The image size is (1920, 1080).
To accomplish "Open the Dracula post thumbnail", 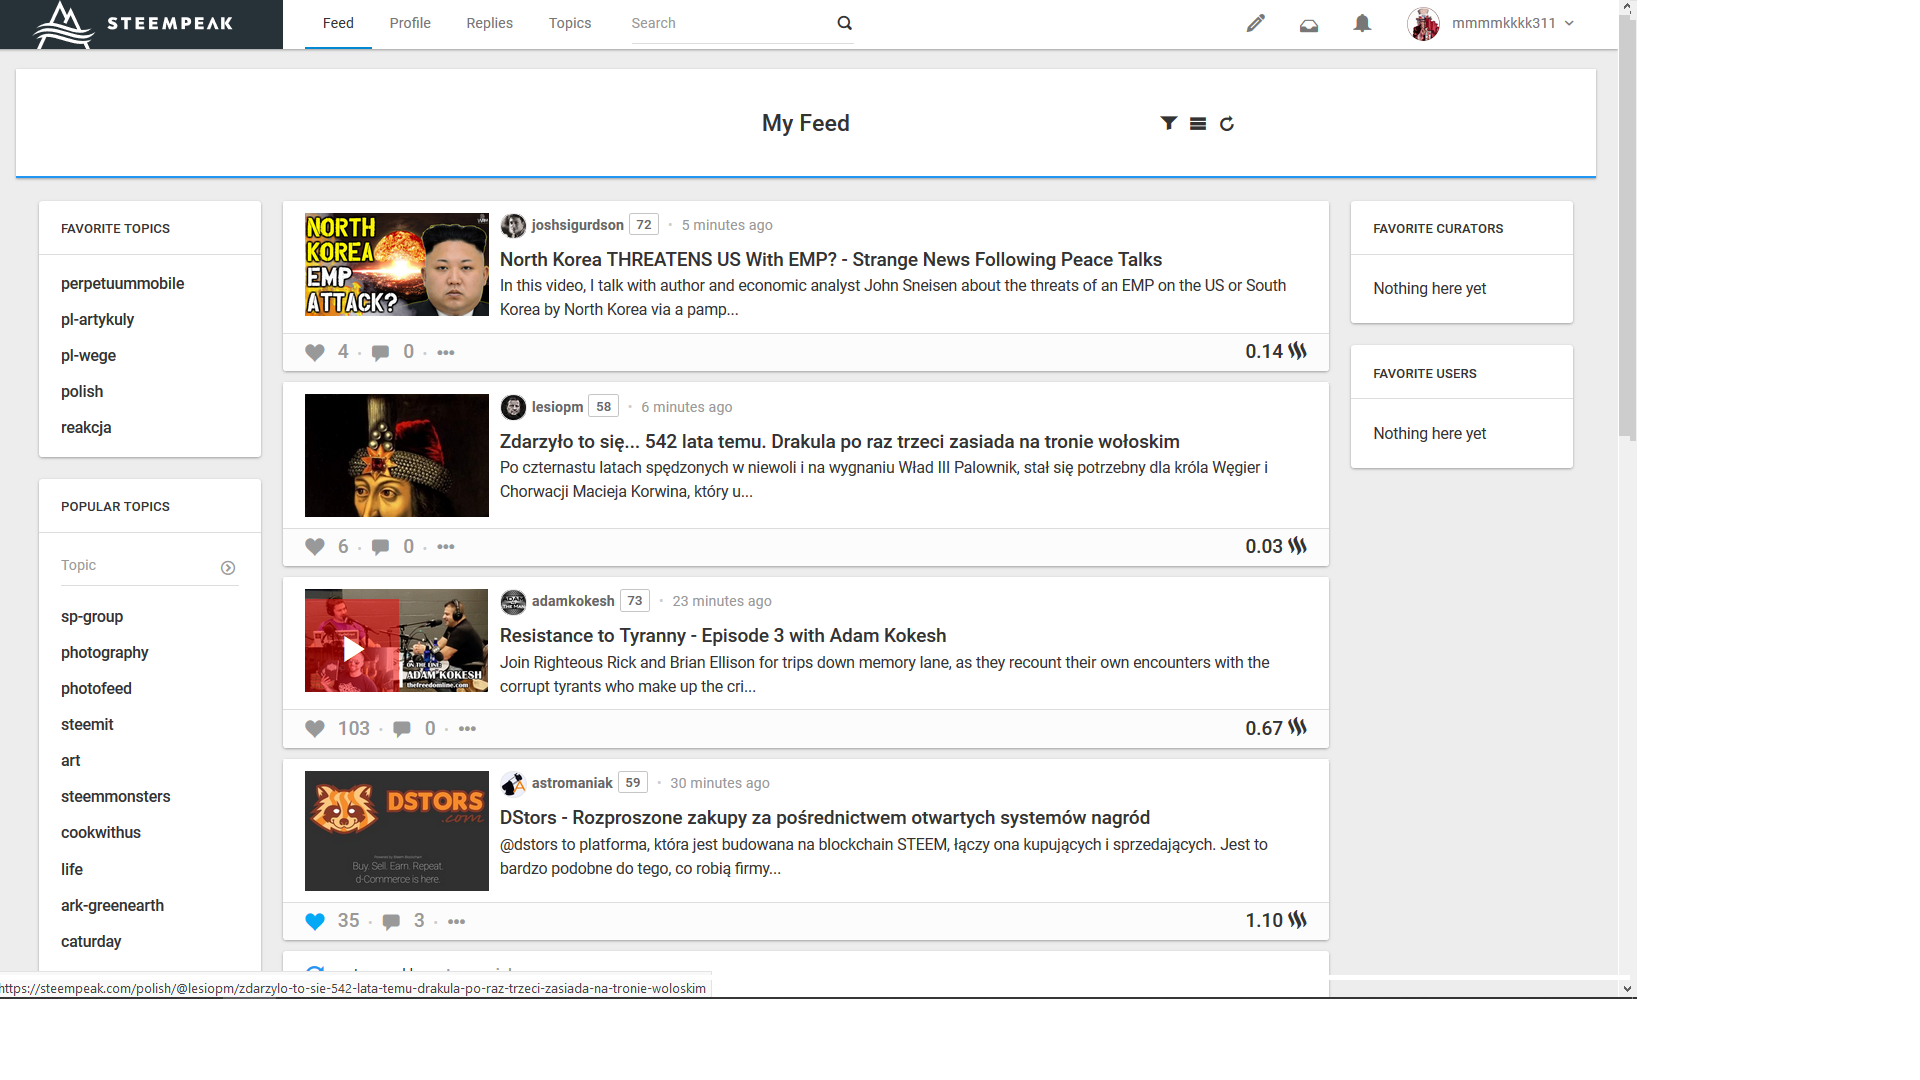I will click(397, 455).
